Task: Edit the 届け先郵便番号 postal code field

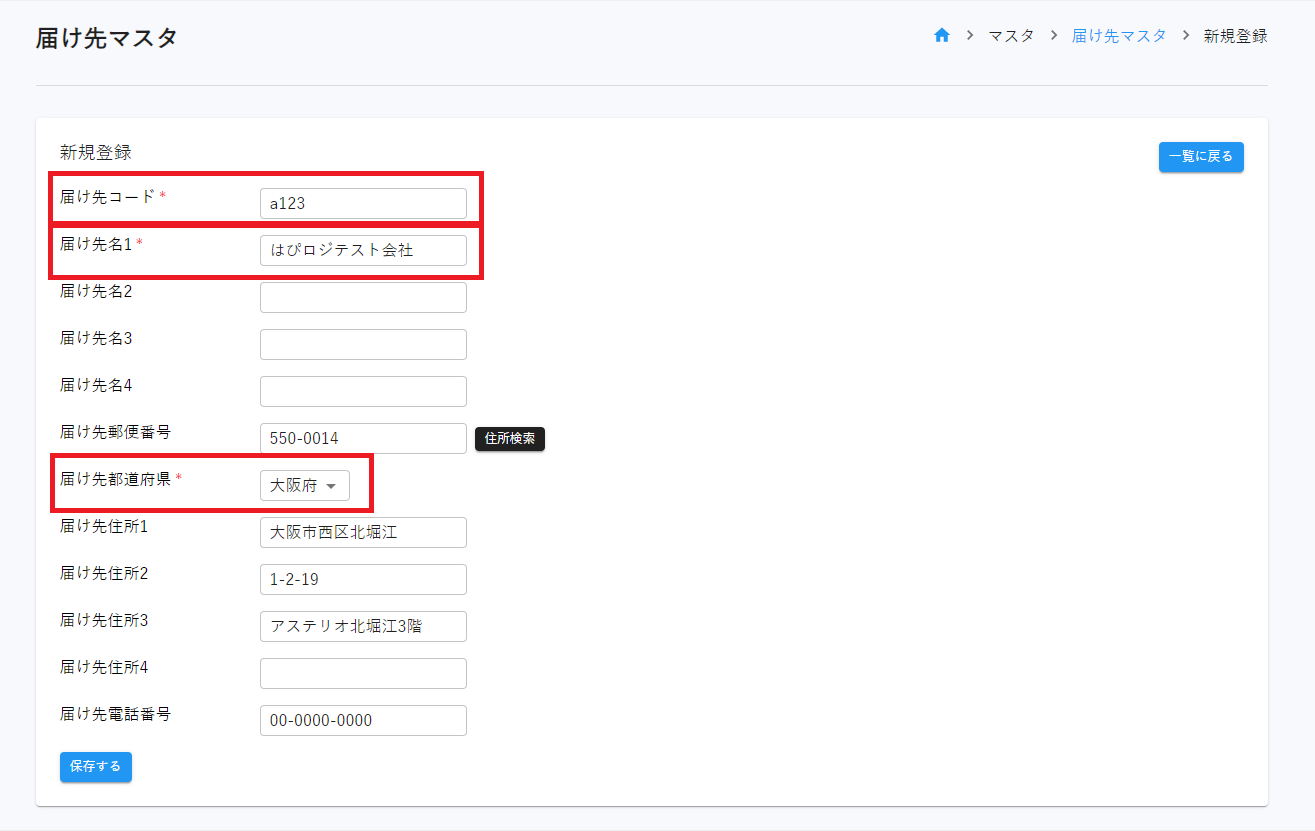Action: (363, 438)
